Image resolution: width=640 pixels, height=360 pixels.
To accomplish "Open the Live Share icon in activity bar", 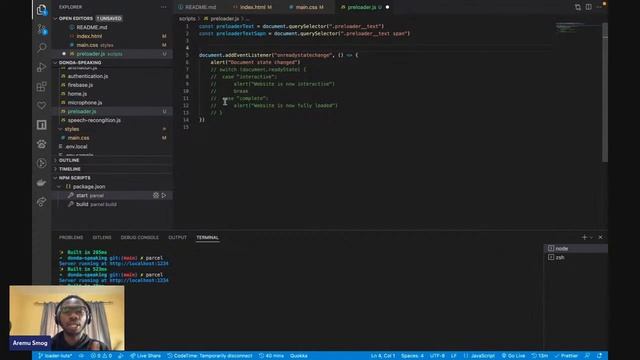I will 42,202.
